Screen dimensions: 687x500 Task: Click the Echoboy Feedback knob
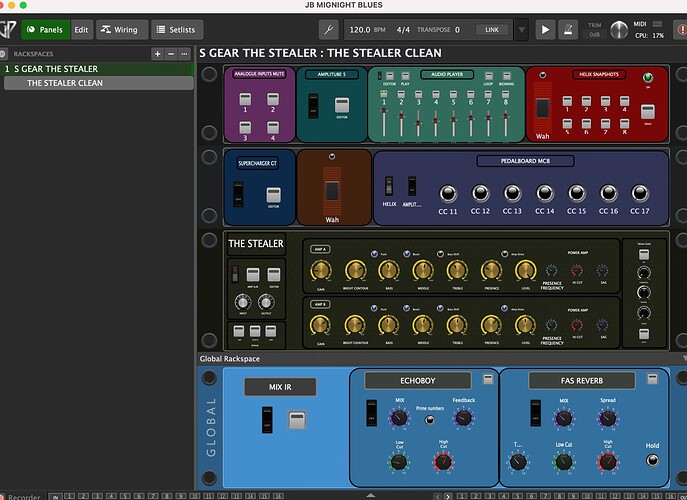click(463, 418)
